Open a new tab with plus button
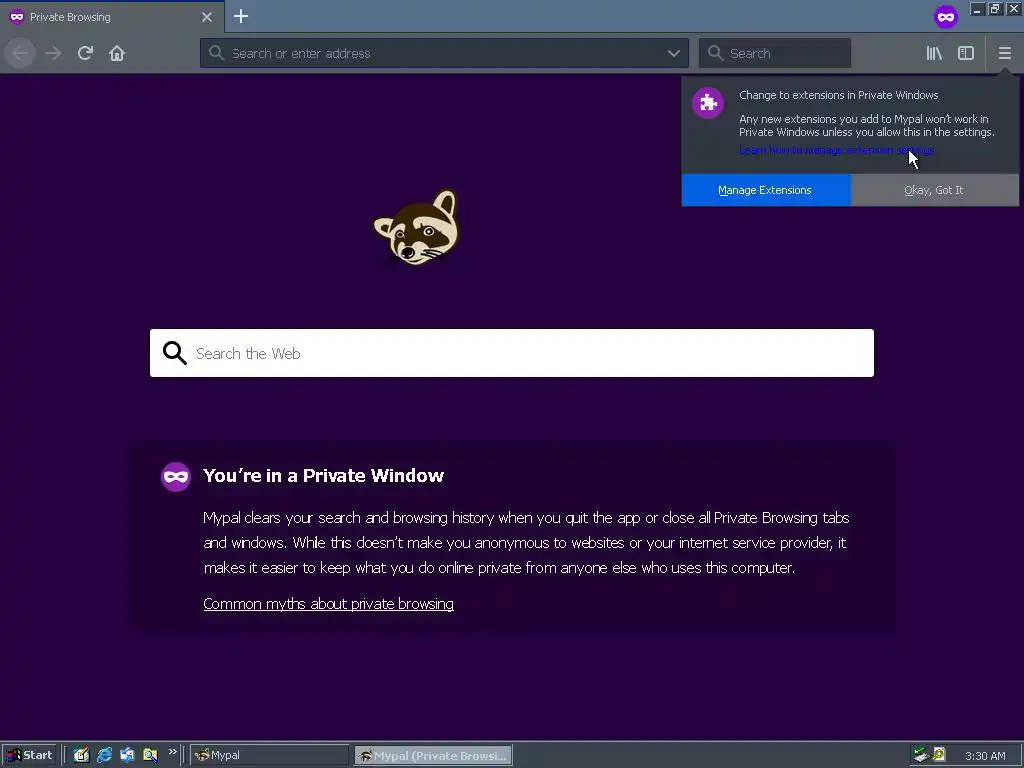The height and width of the screenshot is (768, 1024). [241, 16]
